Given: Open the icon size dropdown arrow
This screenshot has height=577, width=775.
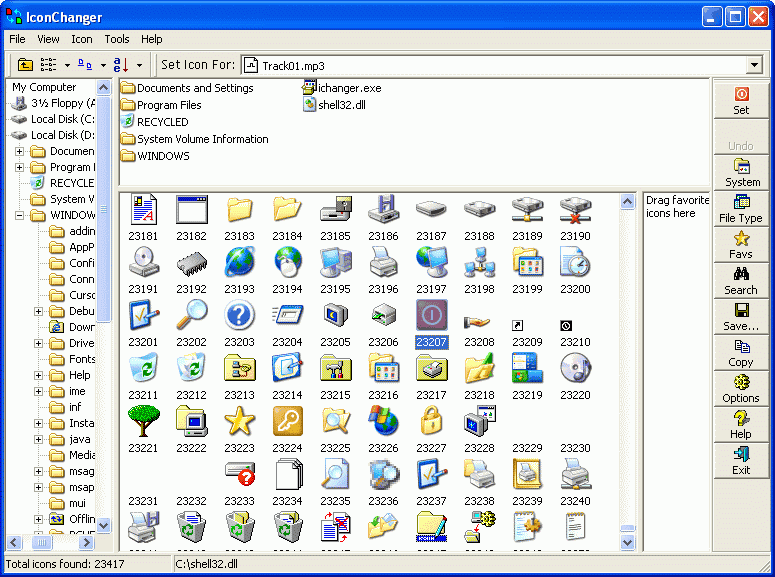Looking at the screenshot, I should (103, 65).
